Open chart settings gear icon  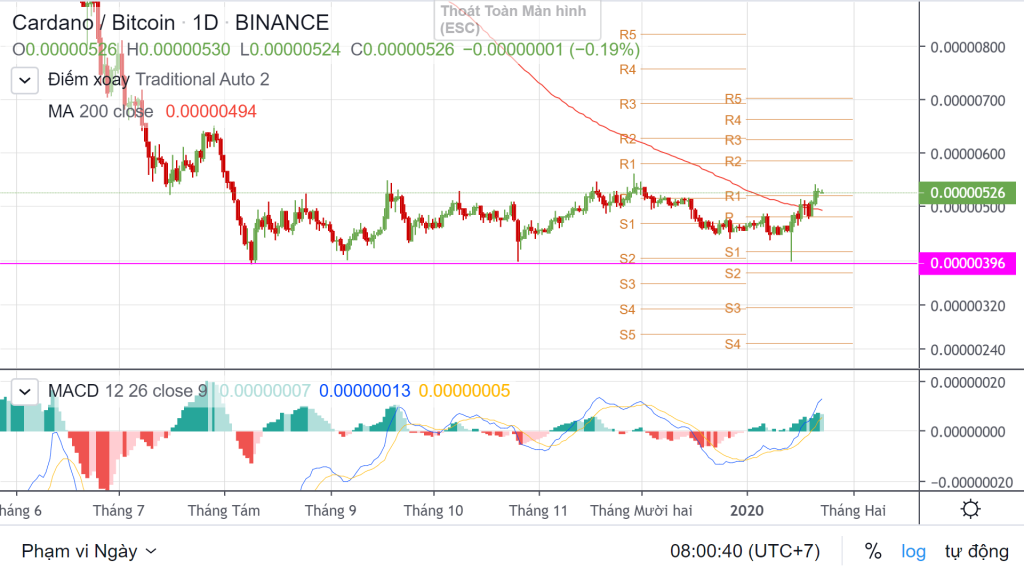969,510
